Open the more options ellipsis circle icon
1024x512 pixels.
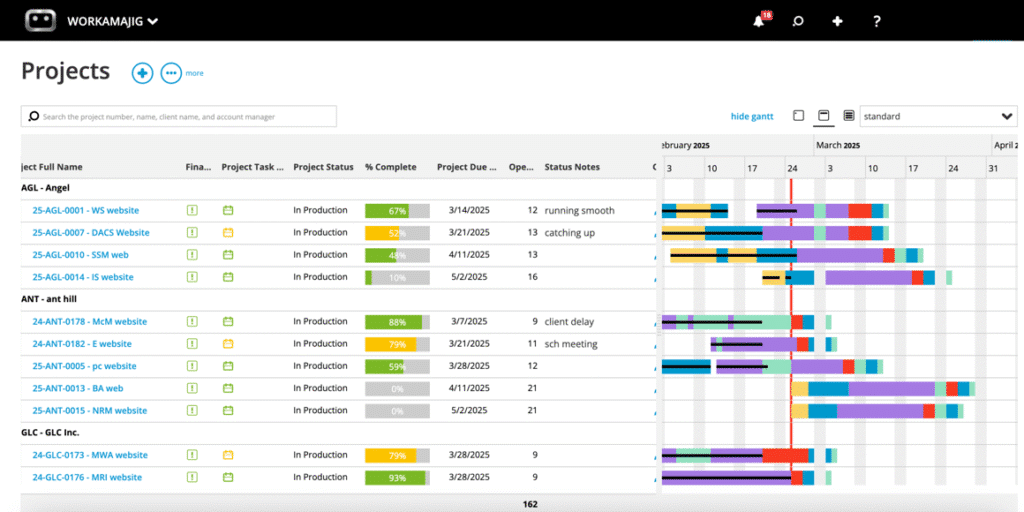pos(171,73)
